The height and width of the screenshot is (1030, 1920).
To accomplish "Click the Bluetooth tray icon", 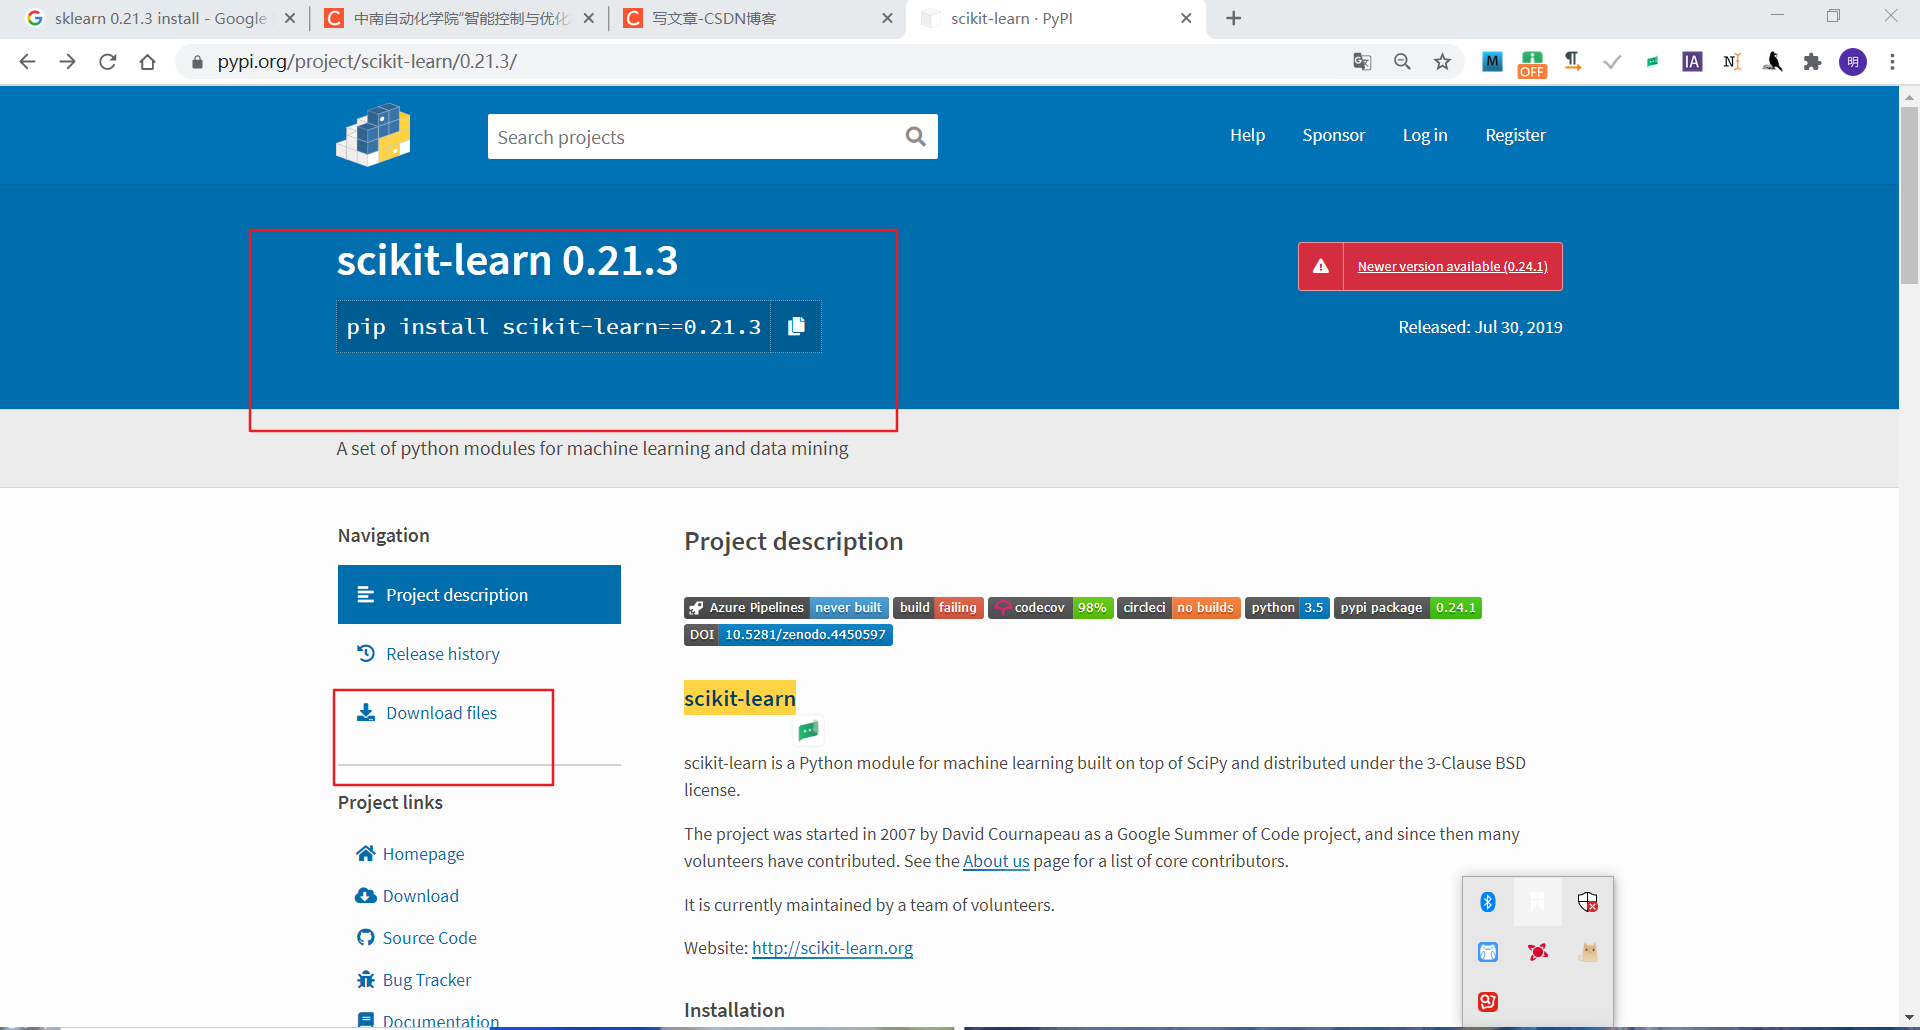I will [x=1488, y=902].
